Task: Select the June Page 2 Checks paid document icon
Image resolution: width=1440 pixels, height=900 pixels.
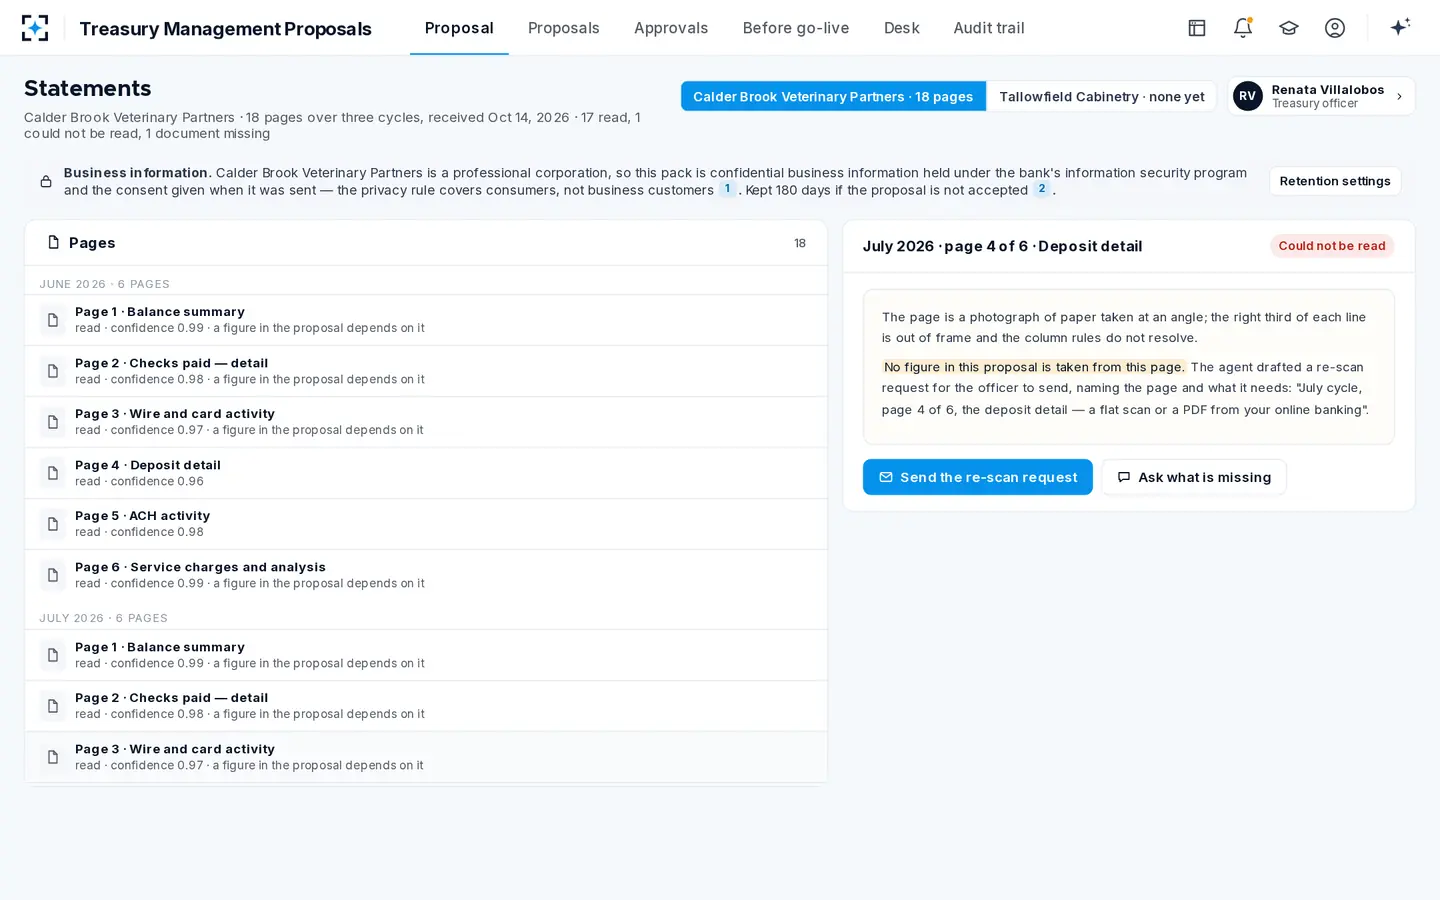Action: 53,371
